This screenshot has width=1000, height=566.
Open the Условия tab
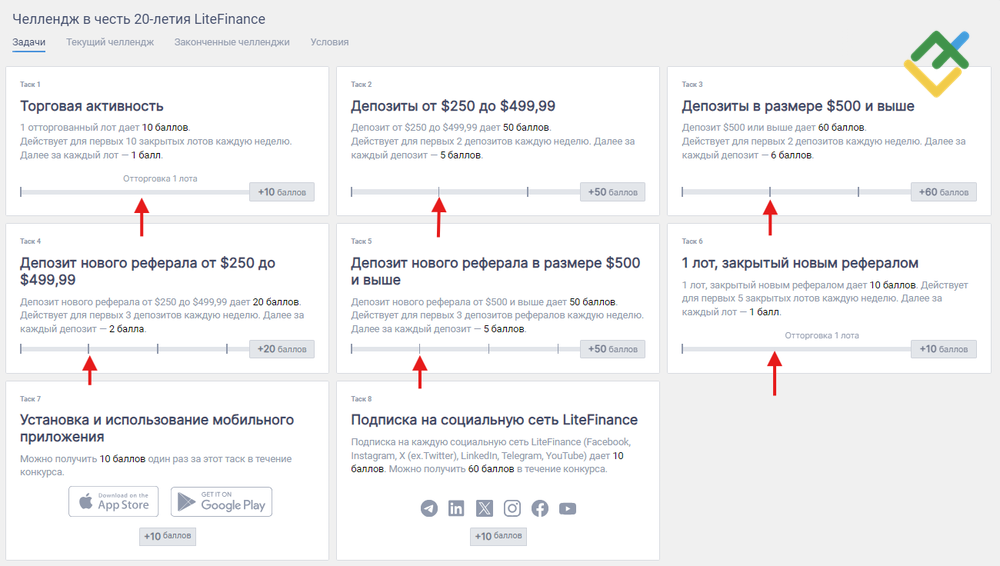[x=330, y=42]
